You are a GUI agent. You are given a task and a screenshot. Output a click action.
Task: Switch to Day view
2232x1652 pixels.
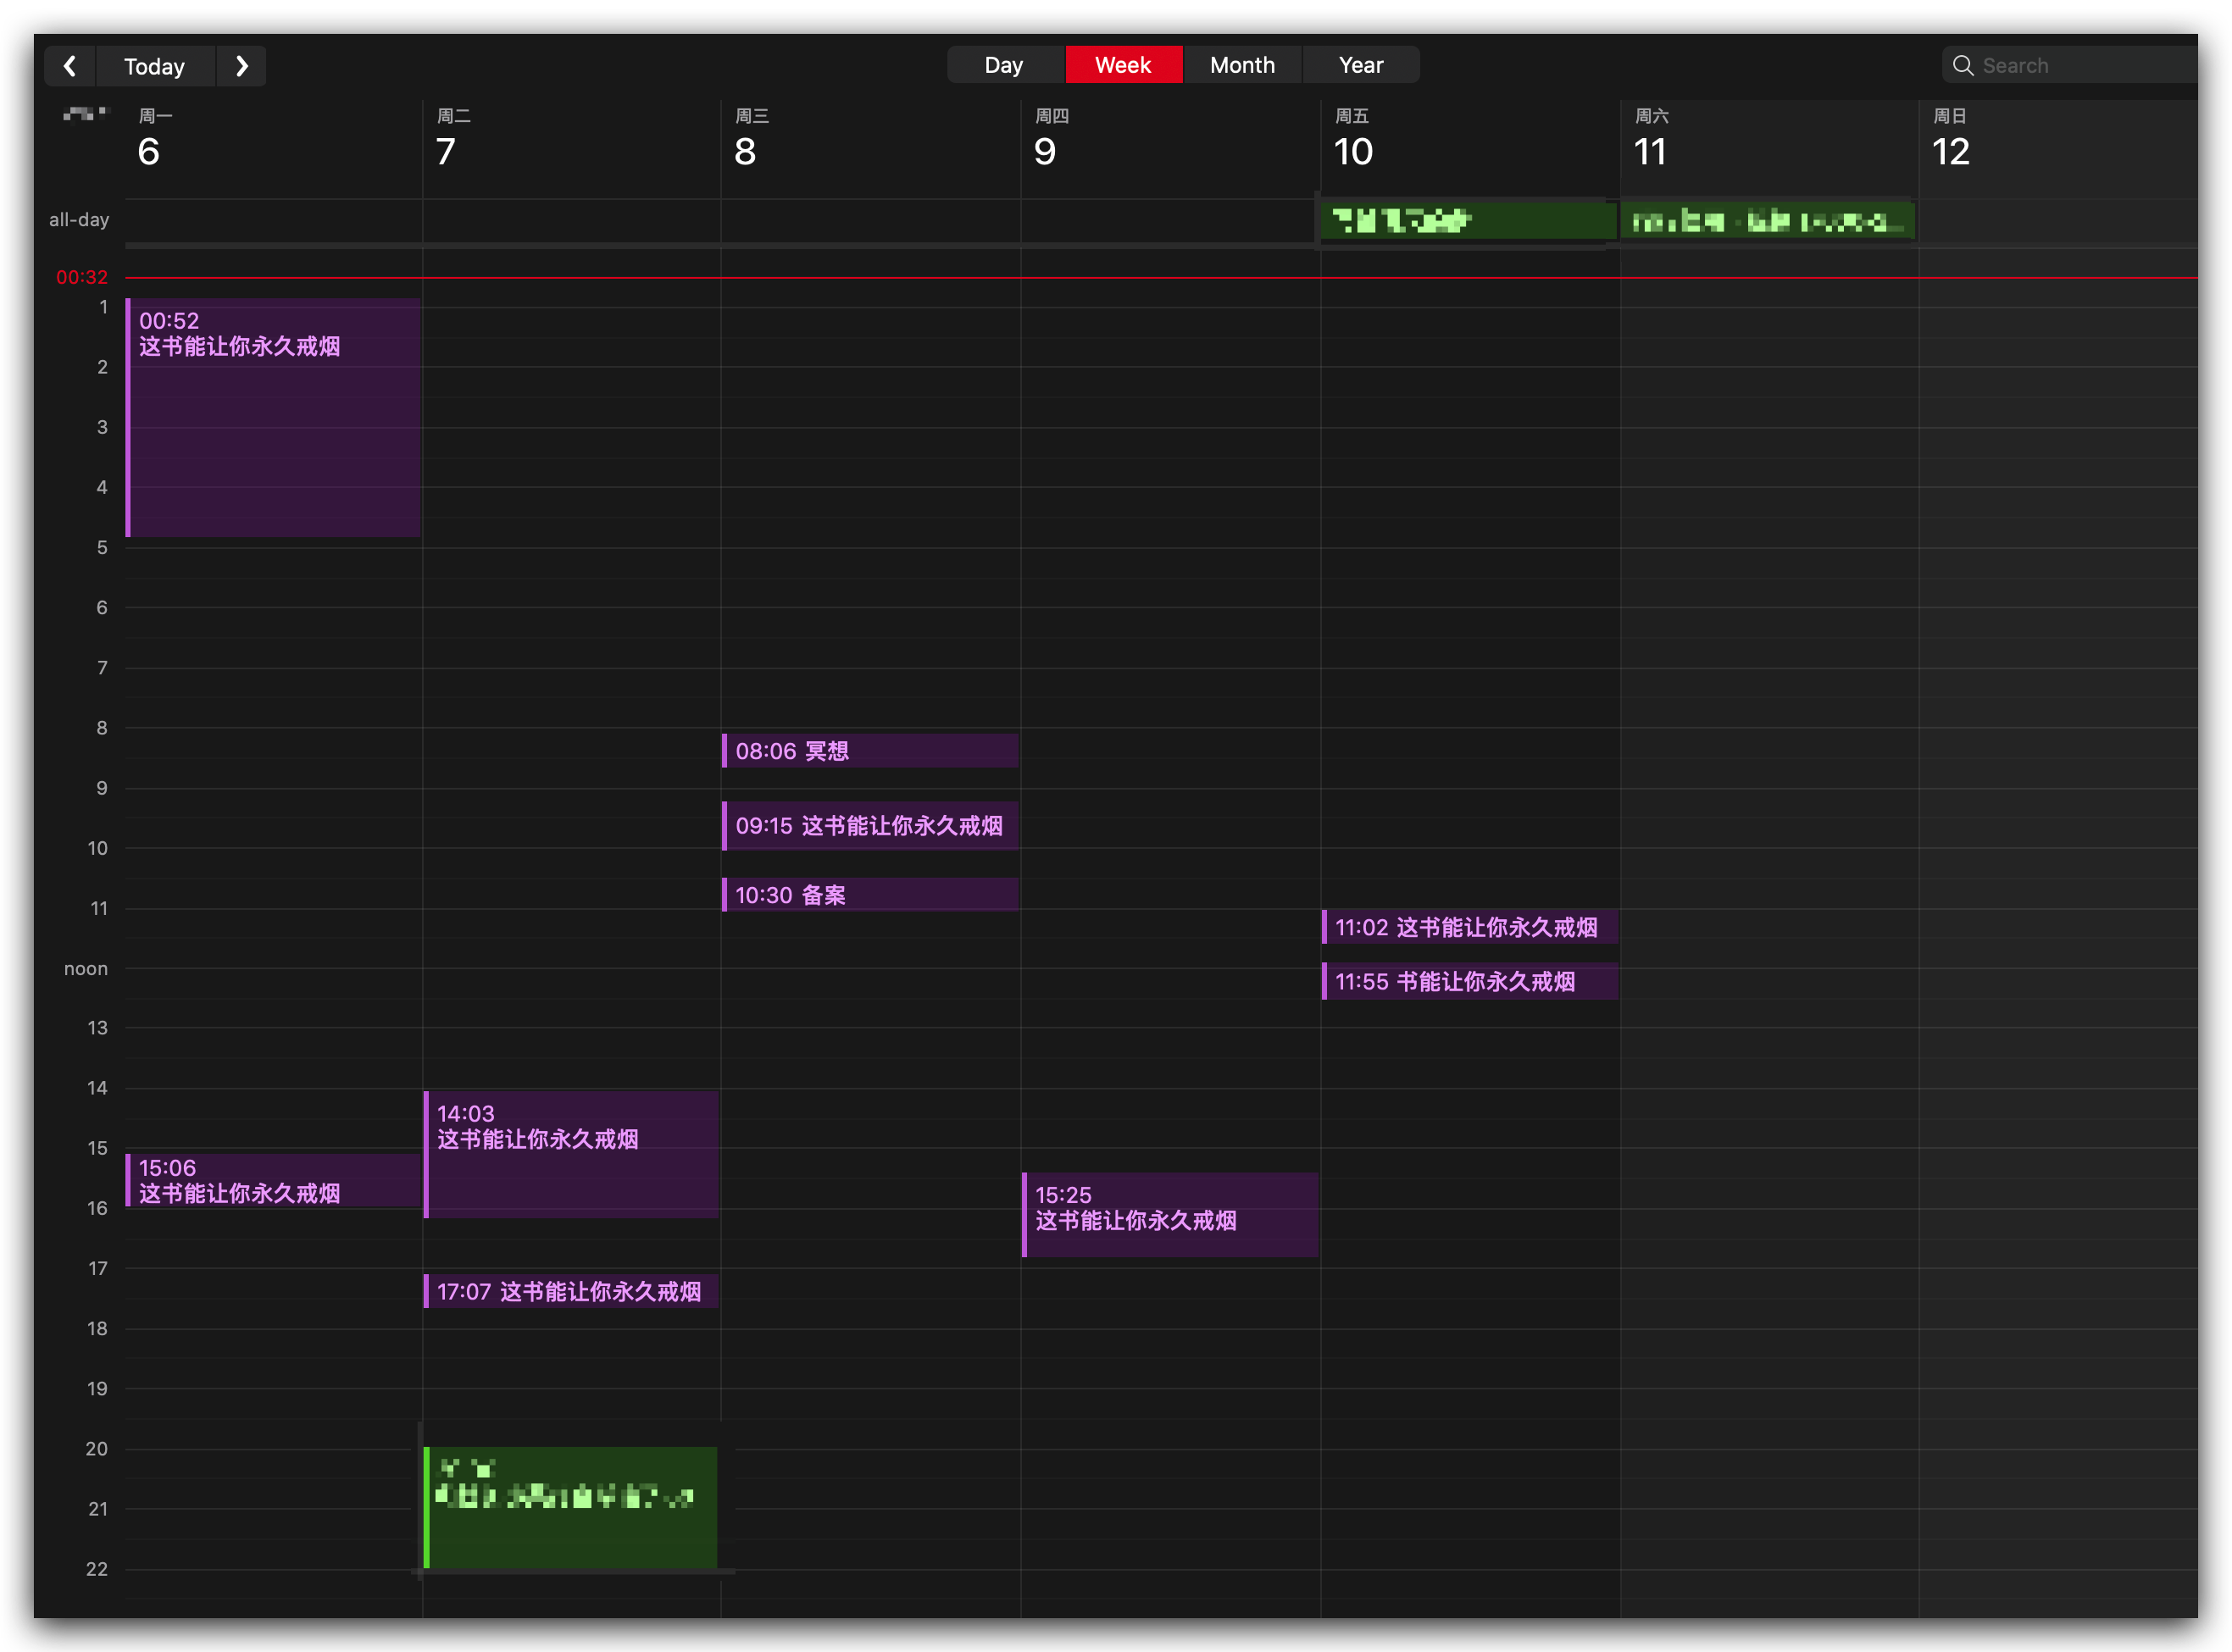tap(1003, 65)
